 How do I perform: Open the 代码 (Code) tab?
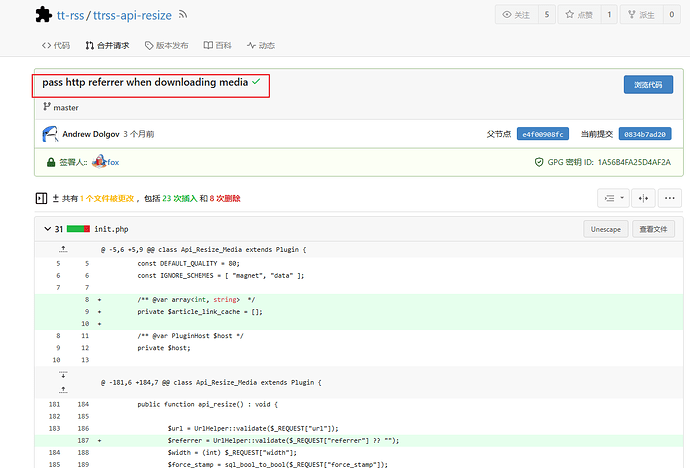(x=56, y=46)
